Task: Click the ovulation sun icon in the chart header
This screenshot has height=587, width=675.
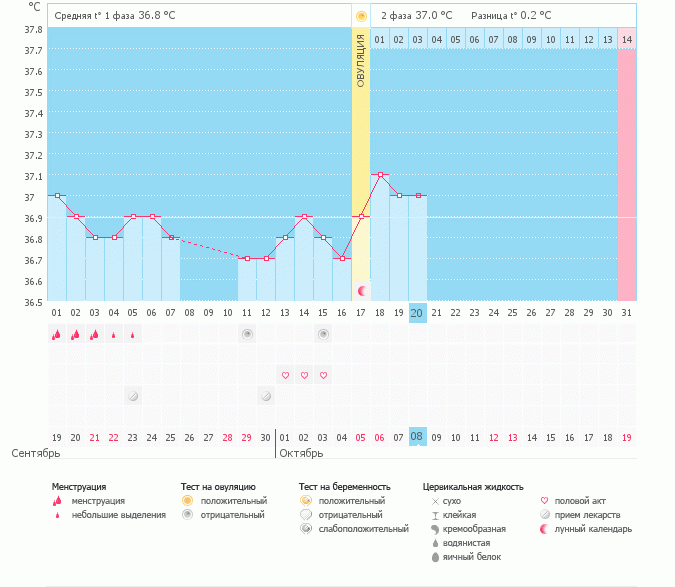Action: click(x=361, y=16)
